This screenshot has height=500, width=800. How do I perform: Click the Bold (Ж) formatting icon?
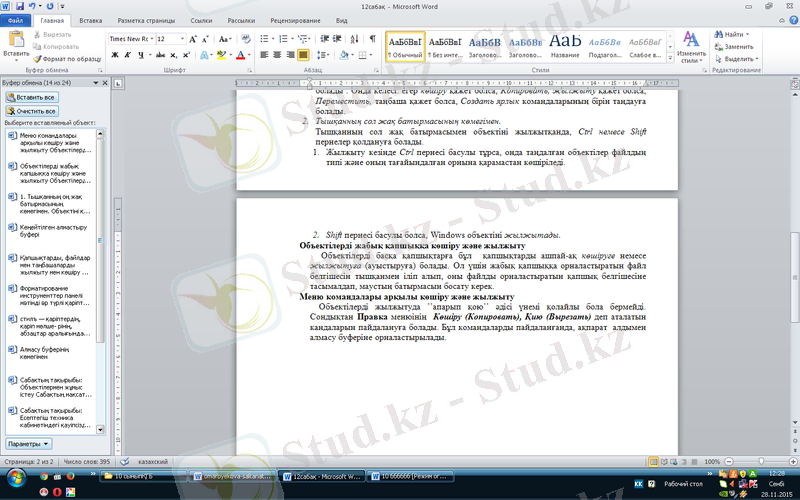115,55
